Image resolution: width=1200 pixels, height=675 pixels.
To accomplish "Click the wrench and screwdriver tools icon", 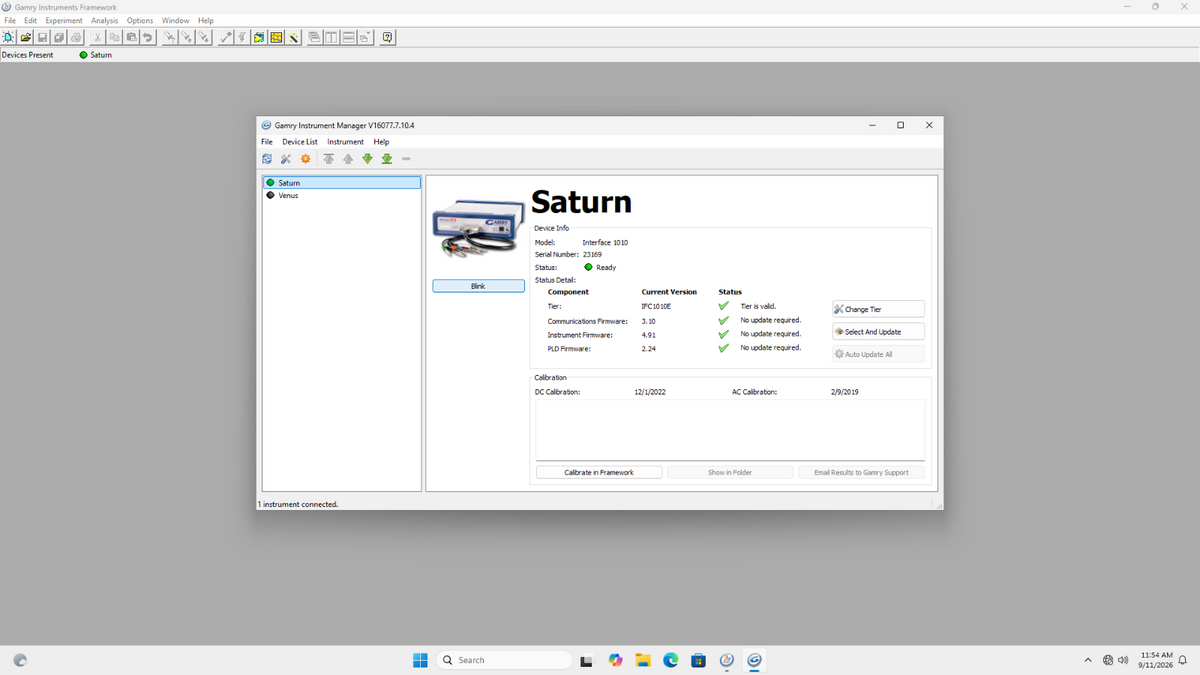I will [x=286, y=158].
